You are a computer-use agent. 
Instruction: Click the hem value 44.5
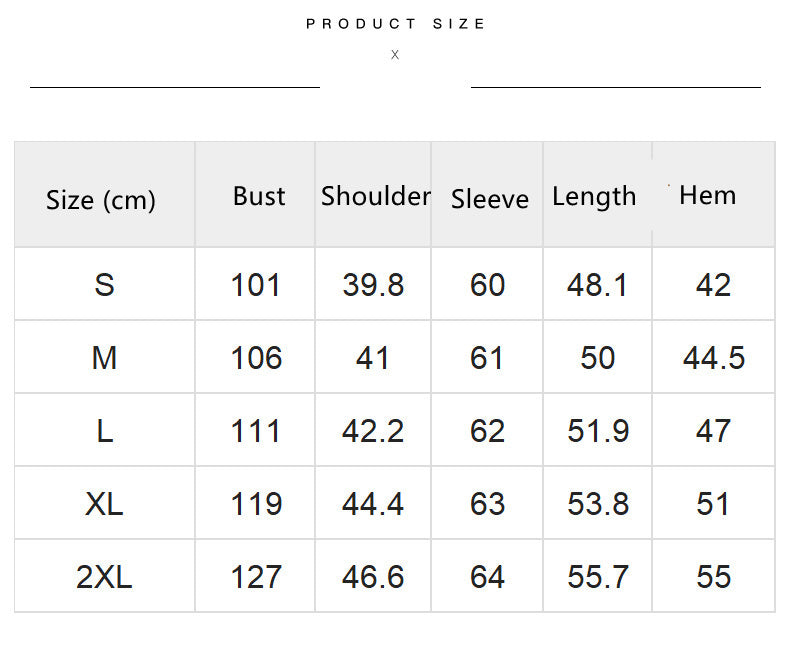(714, 358)
